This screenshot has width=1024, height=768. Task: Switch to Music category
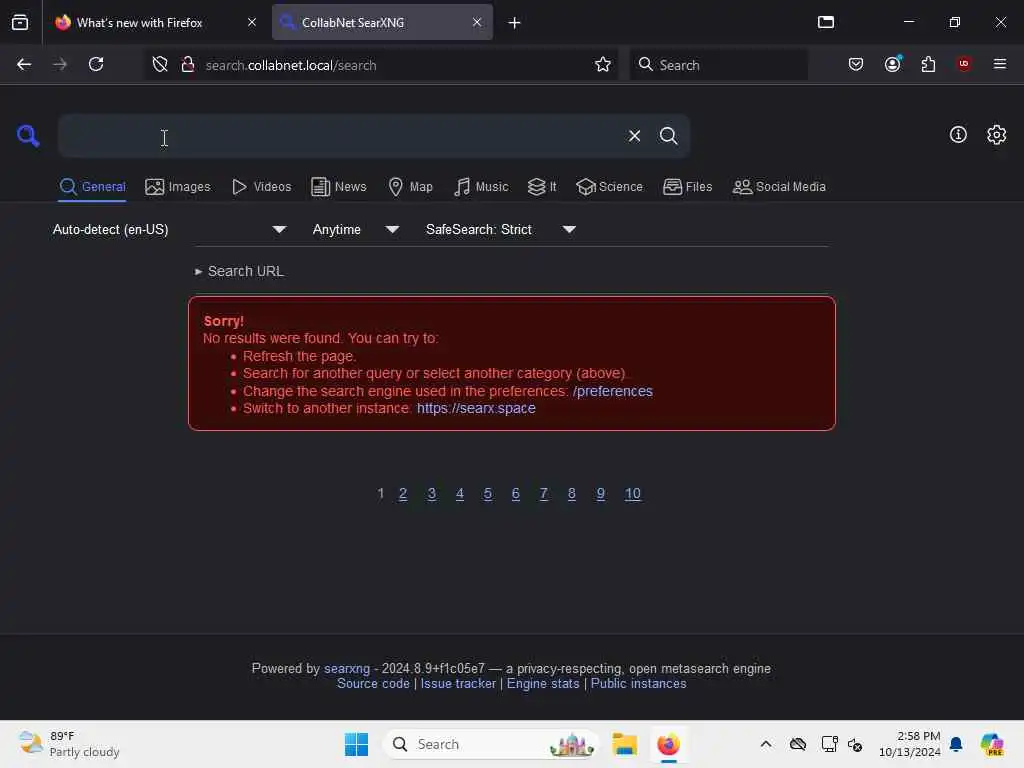pos(481,187)
